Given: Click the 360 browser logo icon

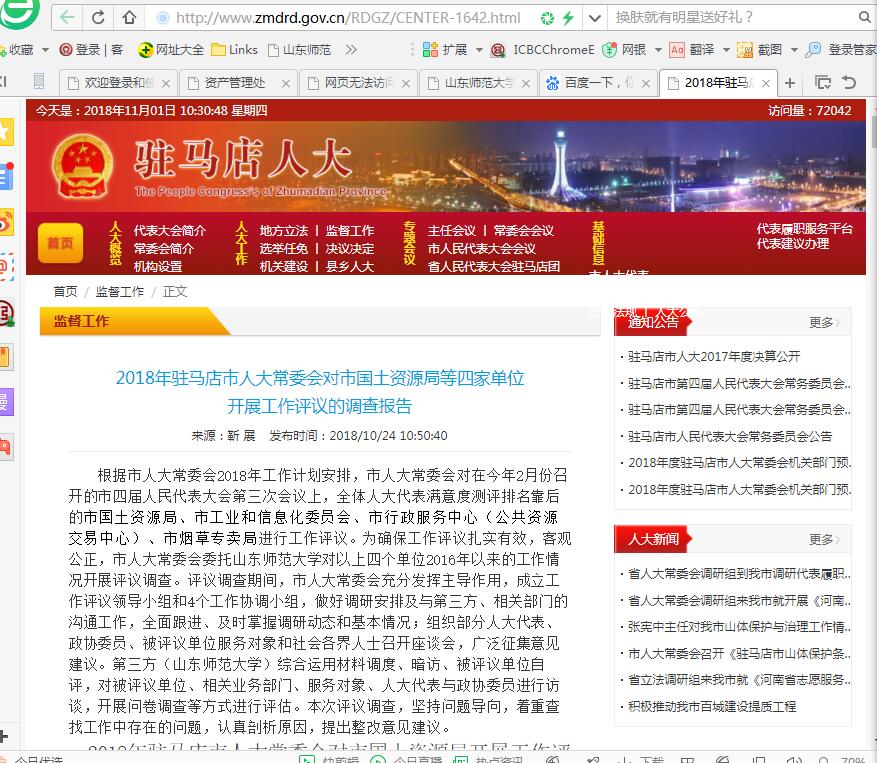Looking at the screenshot, I should coord(20,14).
